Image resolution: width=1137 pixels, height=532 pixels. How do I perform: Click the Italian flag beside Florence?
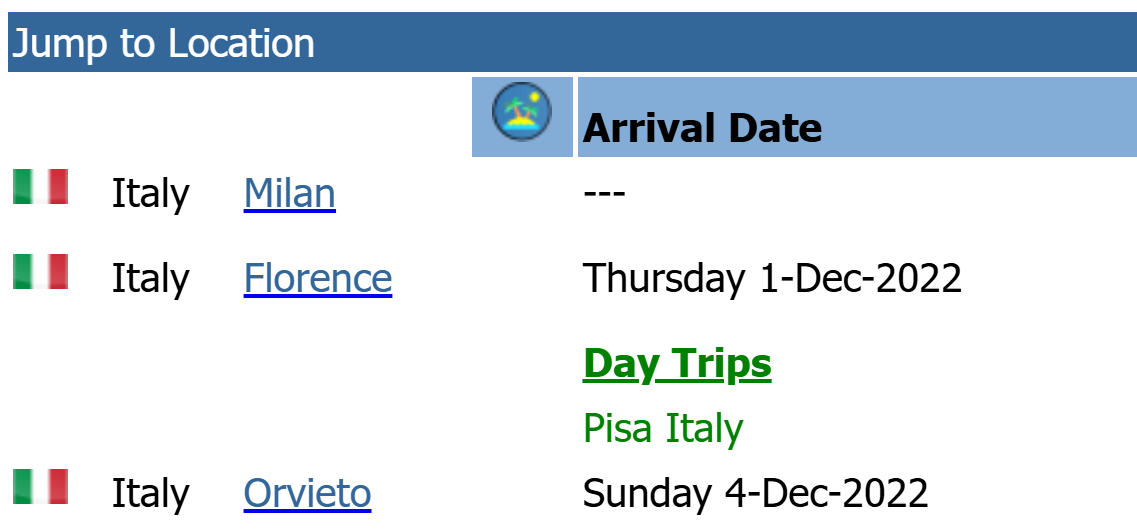pyautogui.click(x=41, y=272)
